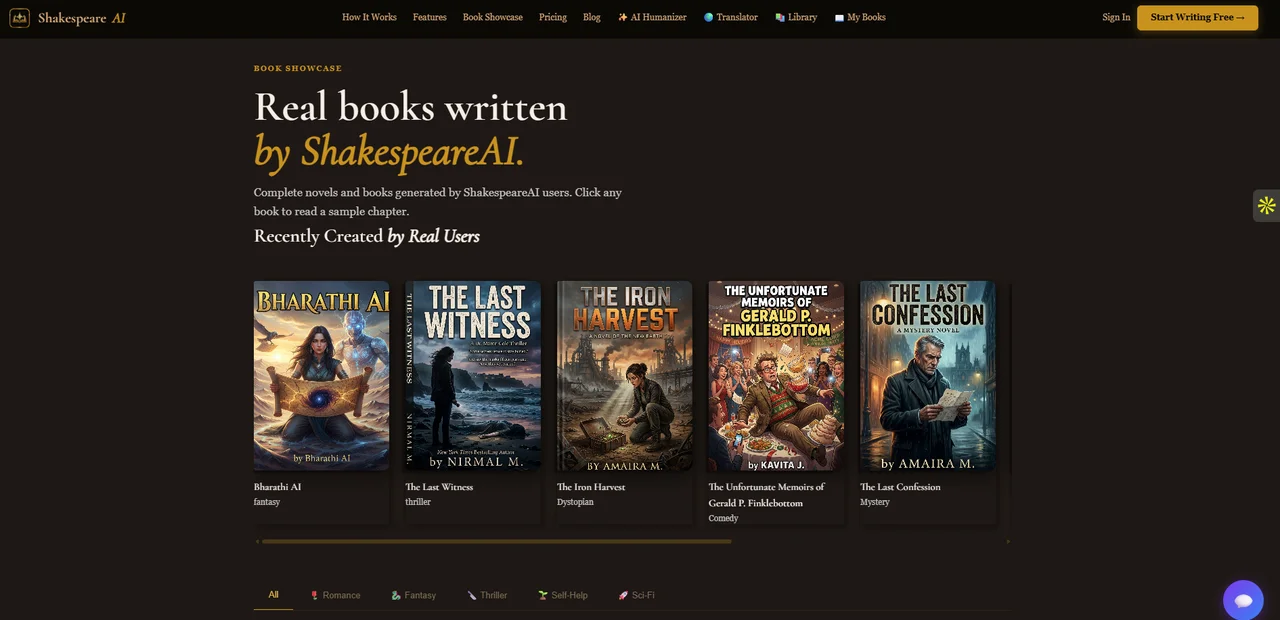Open How It Works page

click(369, 17)
